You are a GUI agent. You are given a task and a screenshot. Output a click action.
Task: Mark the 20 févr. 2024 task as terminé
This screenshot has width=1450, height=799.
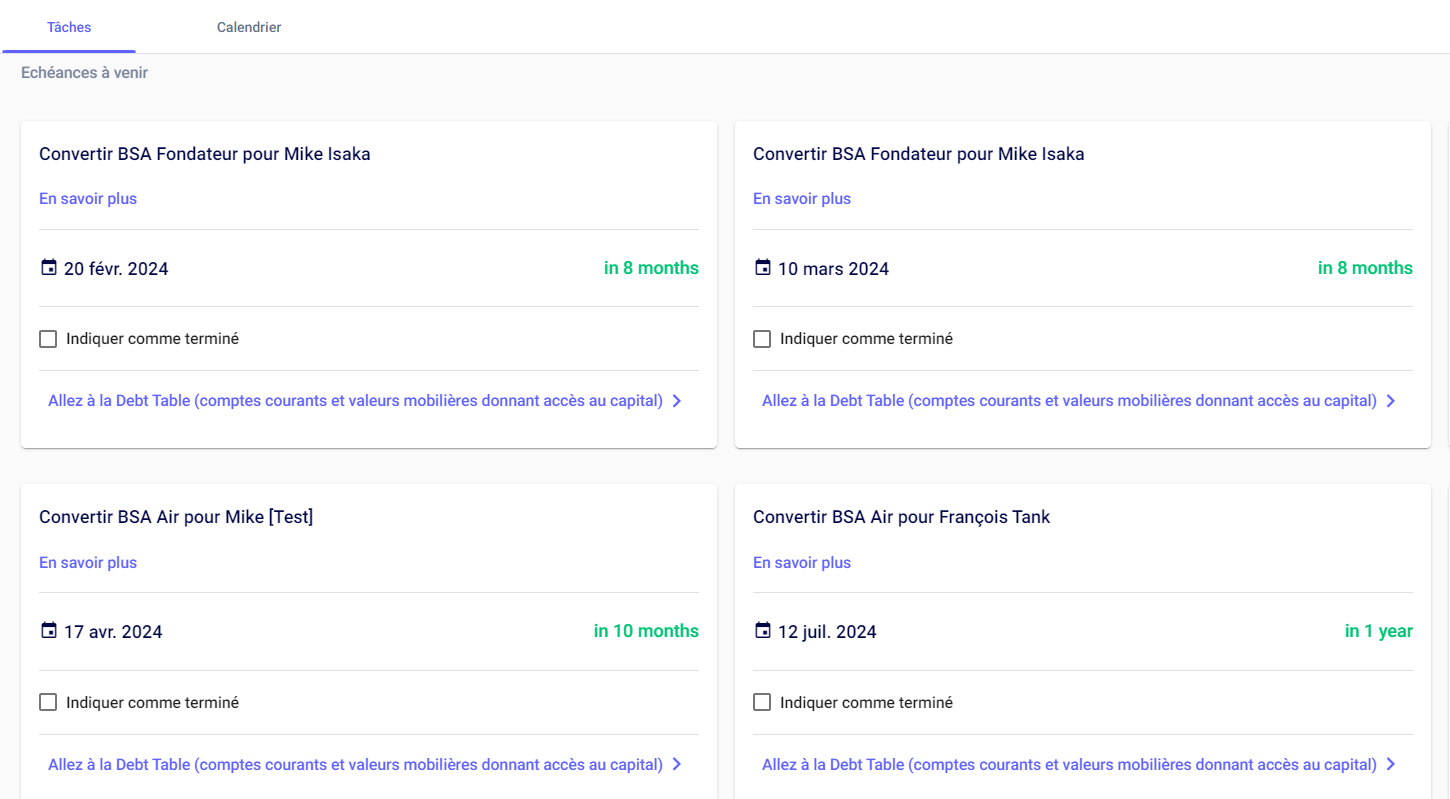pos(48,339)
